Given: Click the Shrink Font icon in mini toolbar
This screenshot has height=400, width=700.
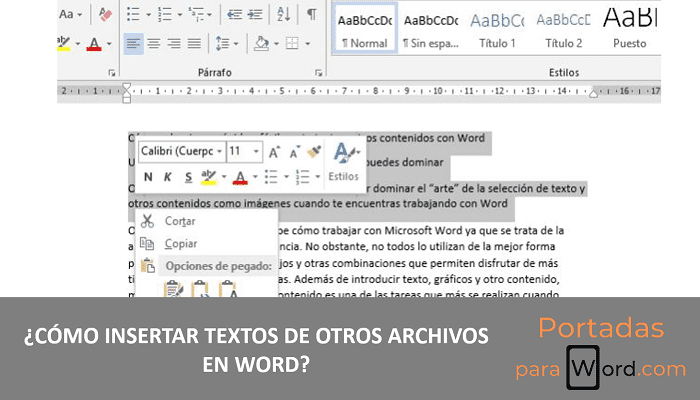Looking at the screenshot, I should click(294, 152).
